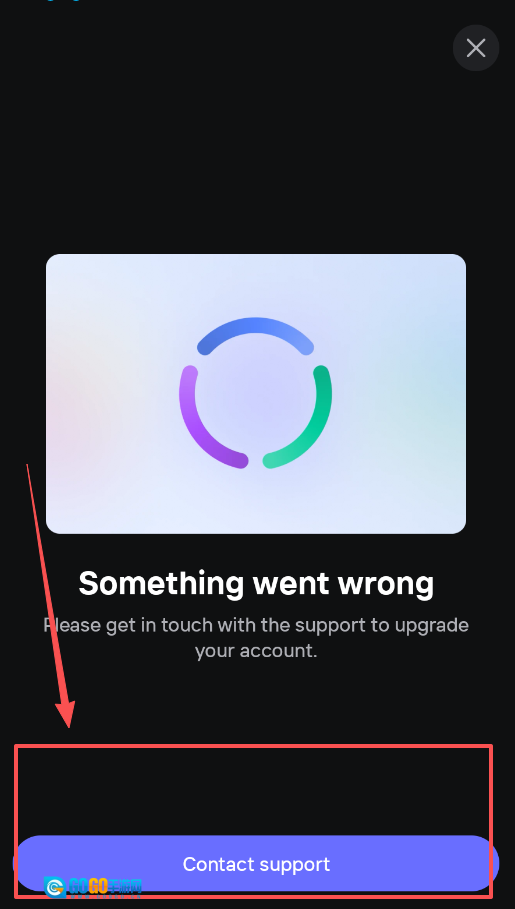This screenshot has width=515, height=909.
Task: Close the error dialog with the X icon
Action: point(476,48)
